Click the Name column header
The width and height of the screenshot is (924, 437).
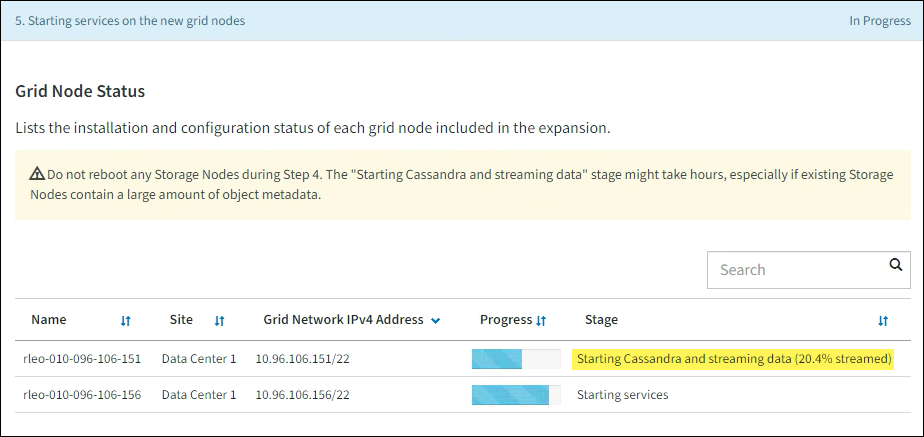49,320
